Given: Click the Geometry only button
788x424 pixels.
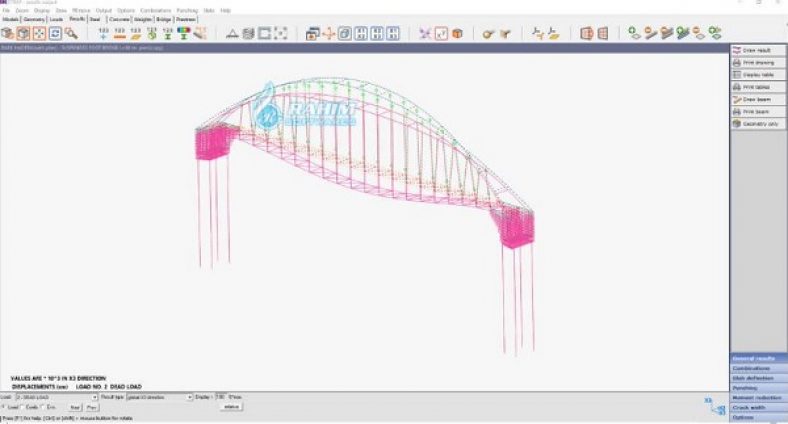Looking at the screenshot, I should pyautogui.click(x=758, y=124).
